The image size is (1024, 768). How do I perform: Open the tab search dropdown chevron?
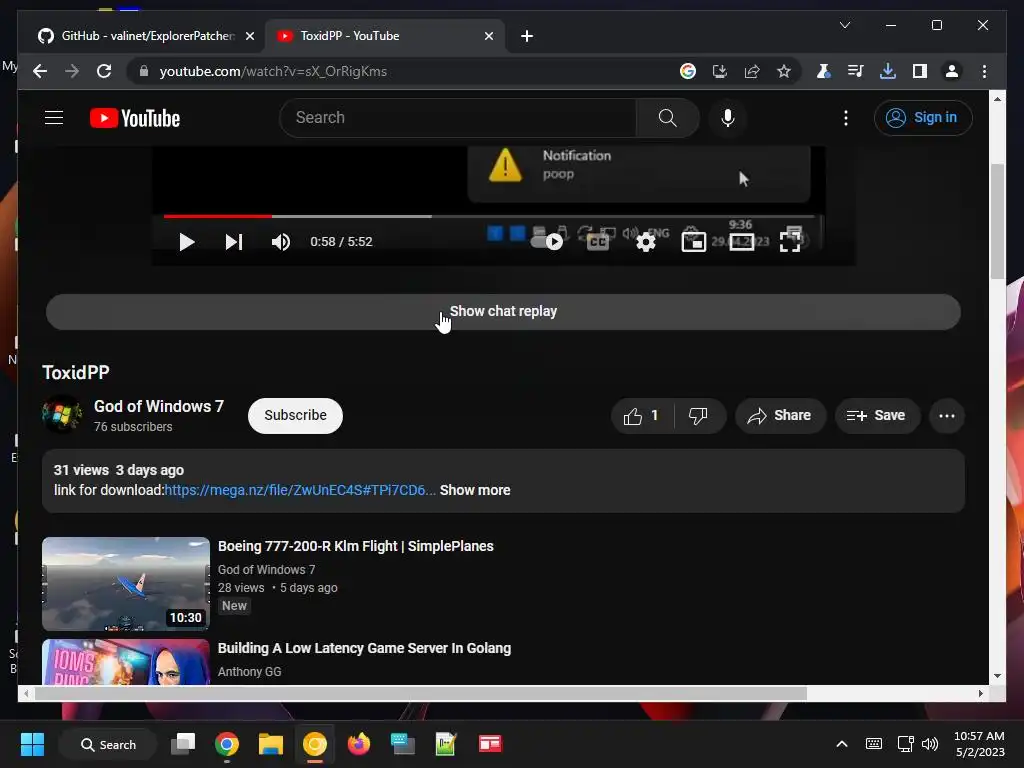844,25
